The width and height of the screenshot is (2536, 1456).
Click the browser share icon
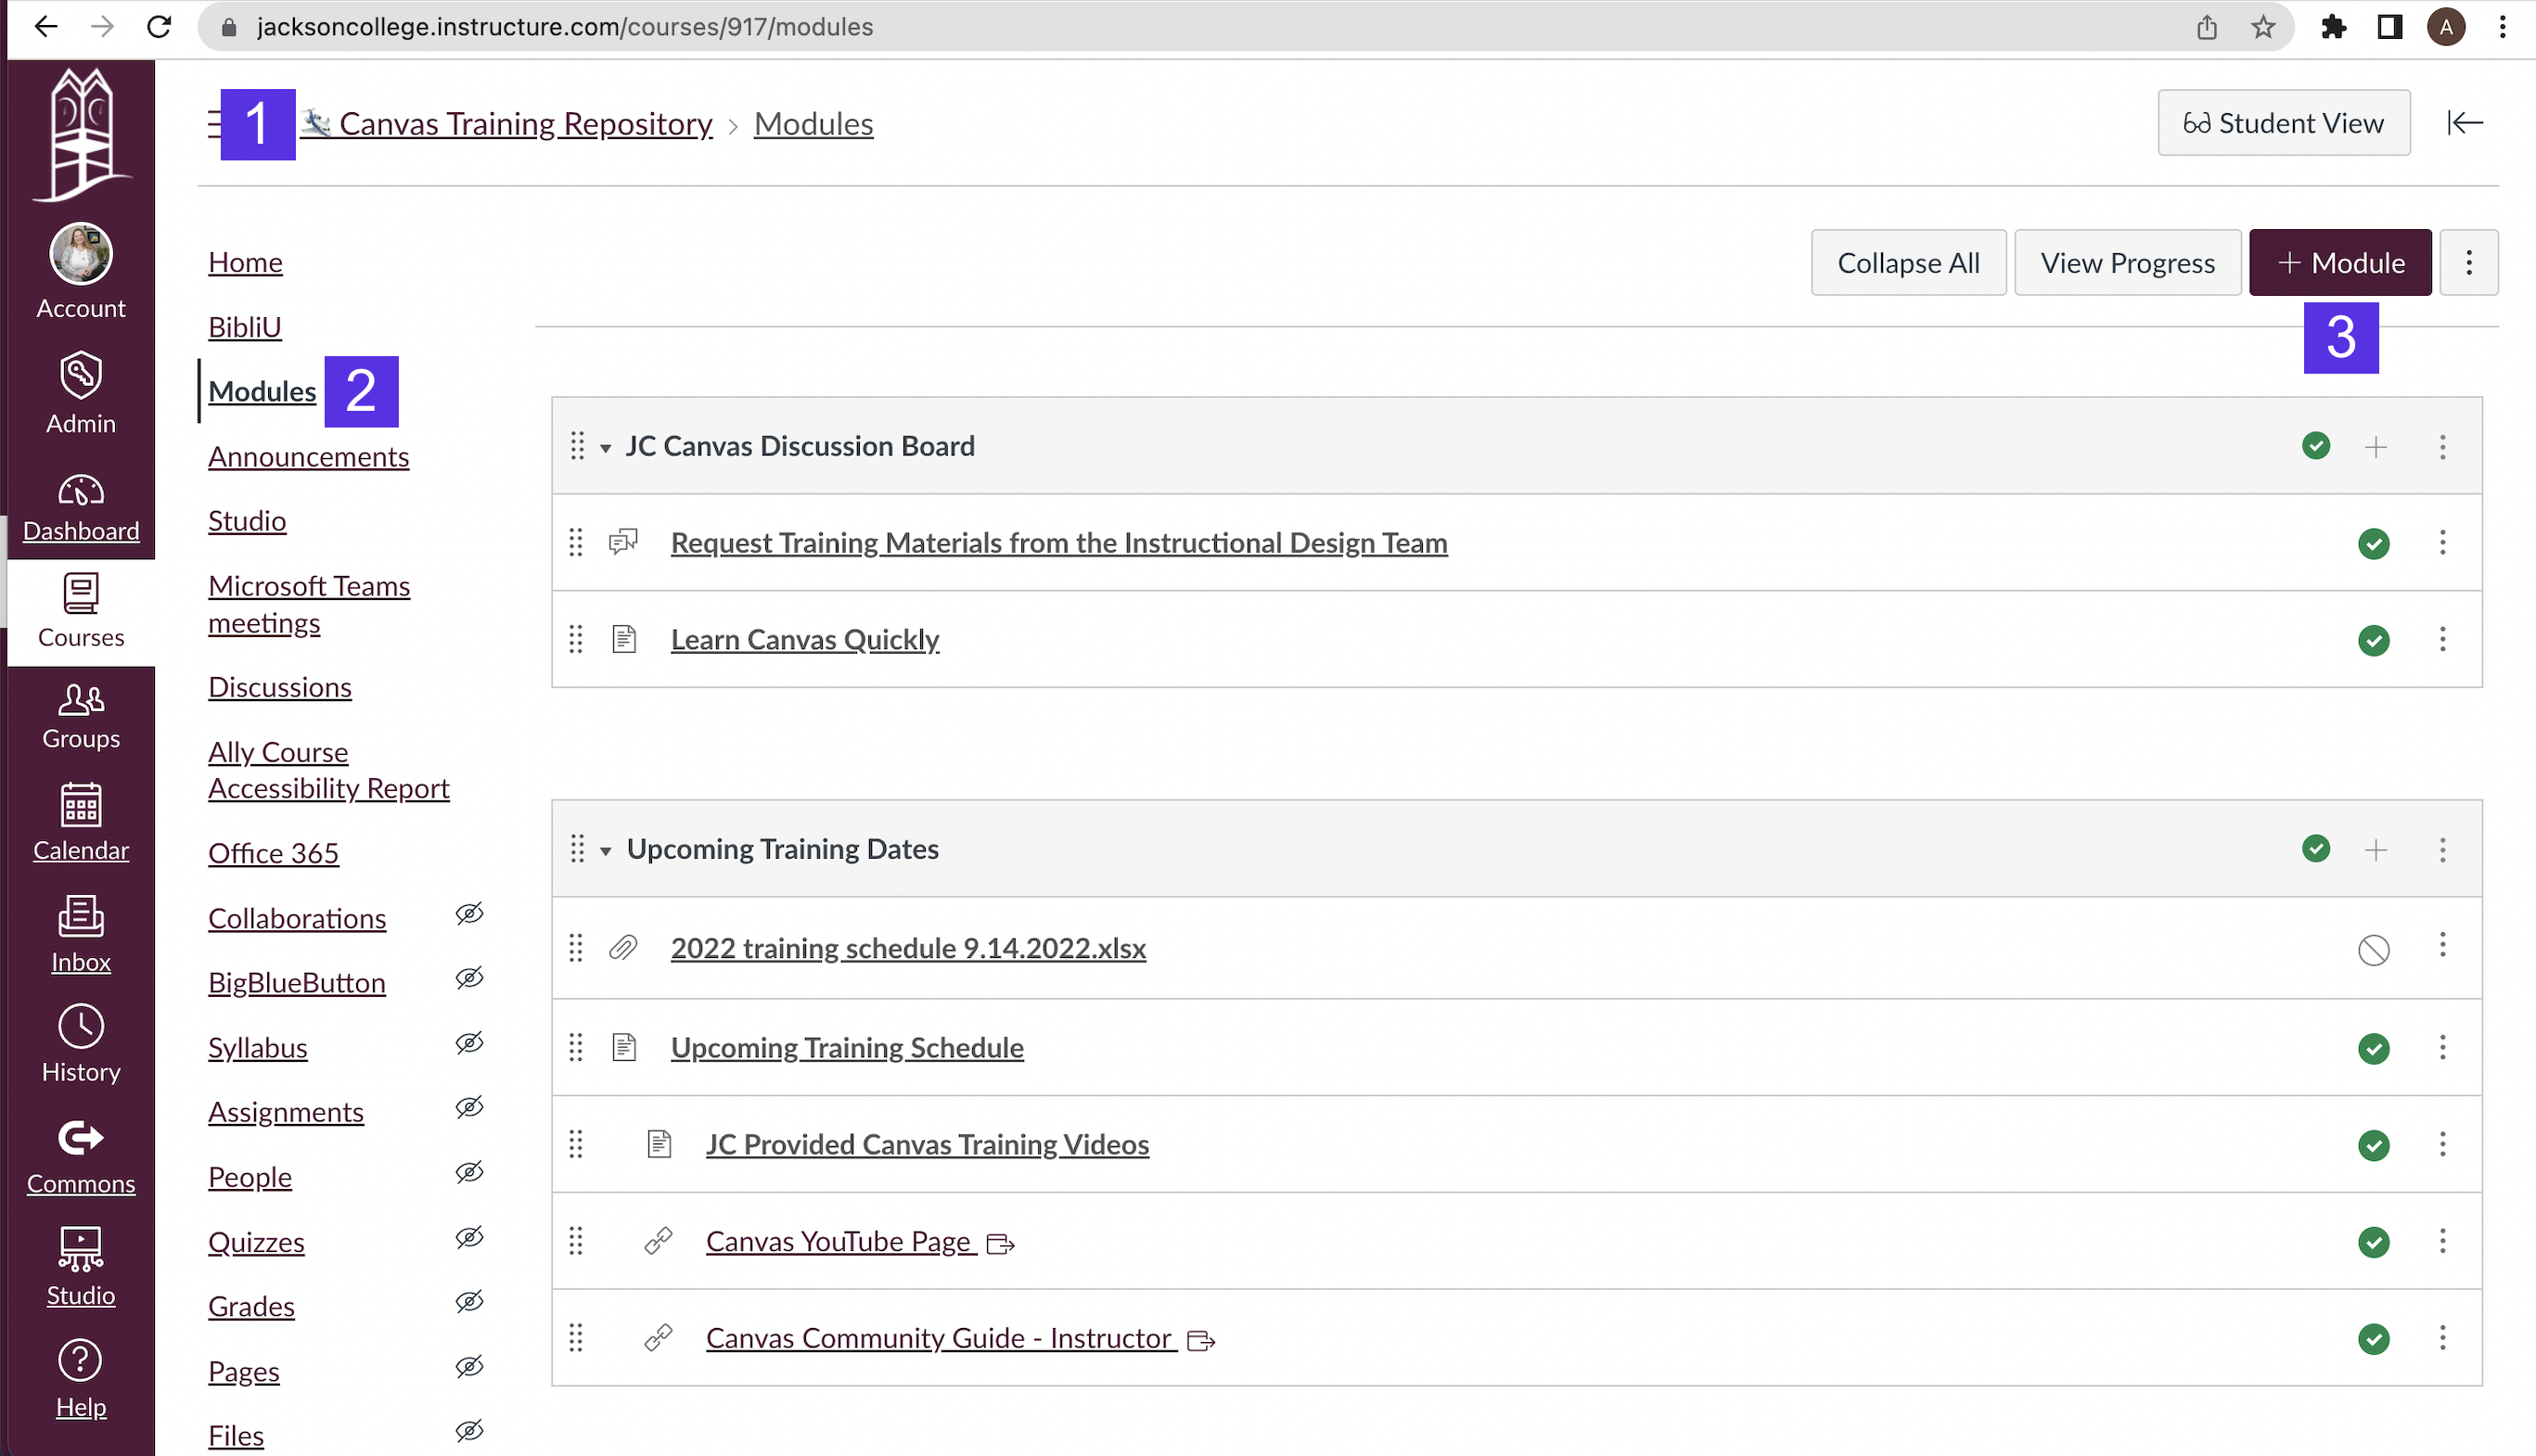pos(2207,27)
